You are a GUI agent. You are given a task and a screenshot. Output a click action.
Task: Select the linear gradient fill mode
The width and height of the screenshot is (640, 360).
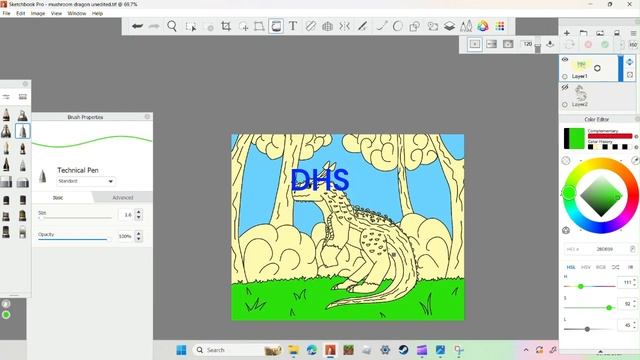(491, 44)
